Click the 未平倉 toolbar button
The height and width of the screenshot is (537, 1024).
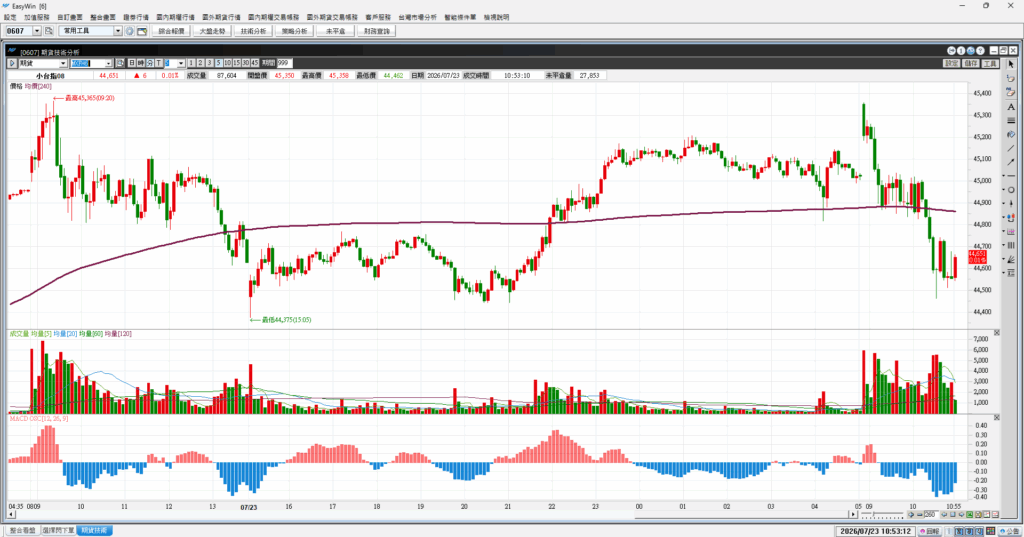click(x=335, y=31)
